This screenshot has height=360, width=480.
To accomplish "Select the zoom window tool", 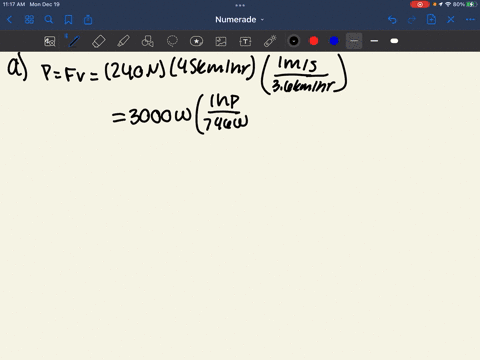I will [50, 41].
